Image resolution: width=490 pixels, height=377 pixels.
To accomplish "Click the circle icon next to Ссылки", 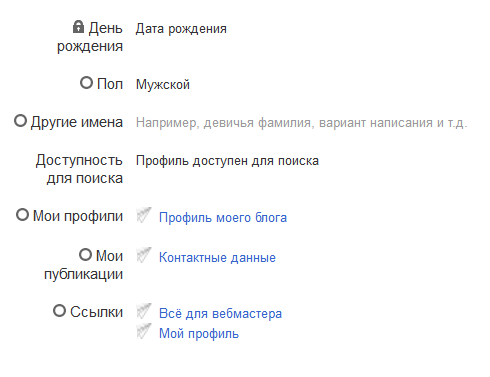I will 59,311.
